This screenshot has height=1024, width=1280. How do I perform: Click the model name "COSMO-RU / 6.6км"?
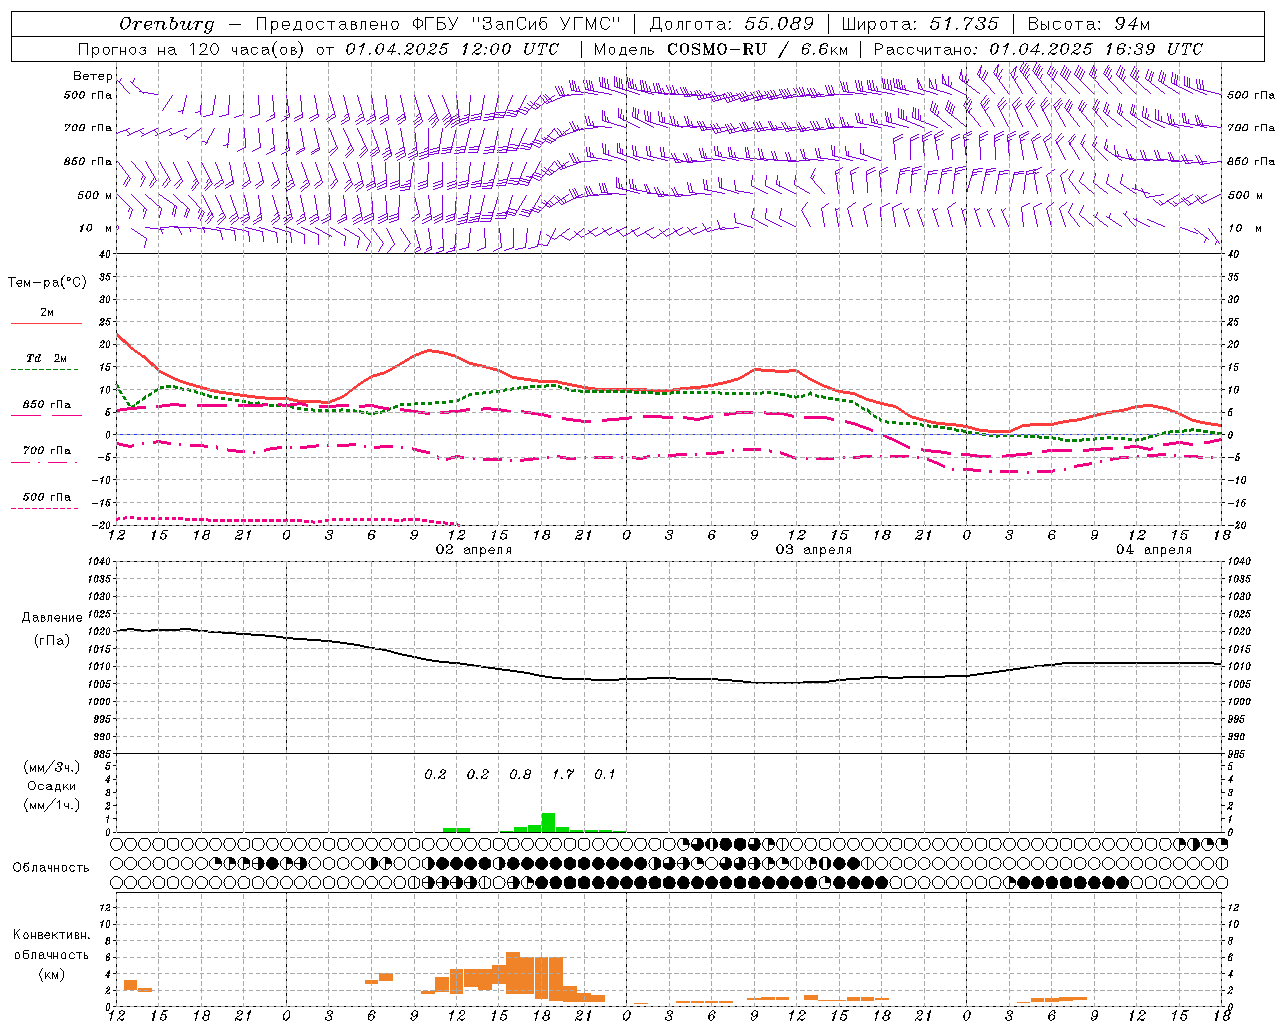(758, 49)
